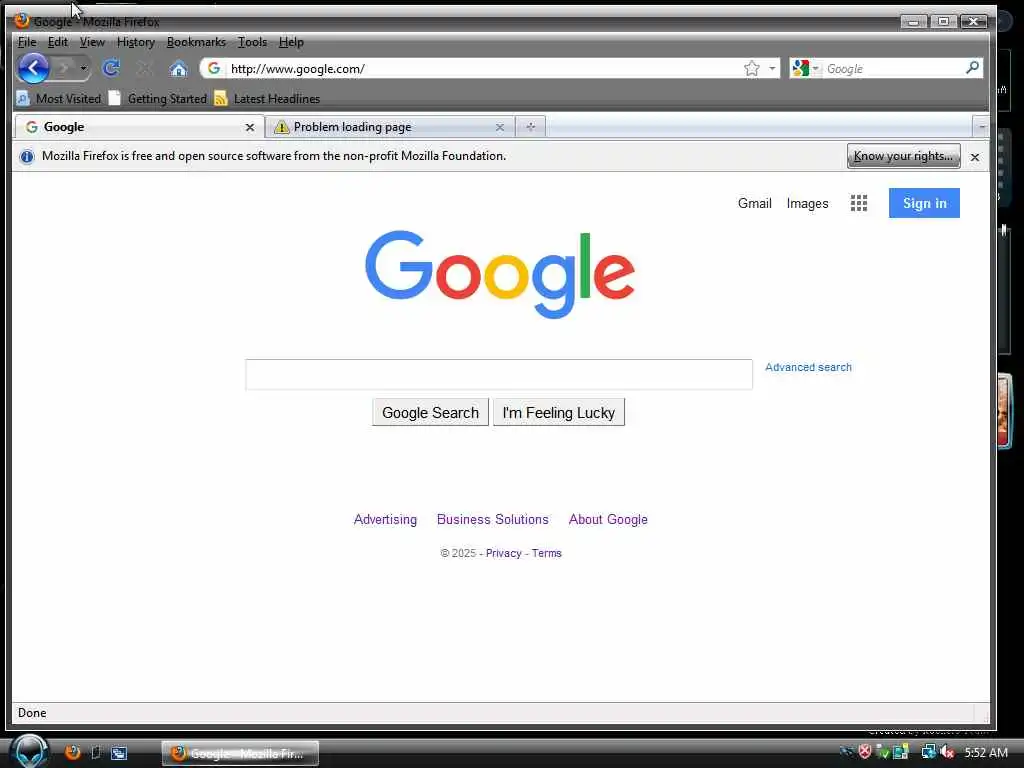Click the red security shield tray icon
The height and width of the screenshot is (768, 1024).
865,752
